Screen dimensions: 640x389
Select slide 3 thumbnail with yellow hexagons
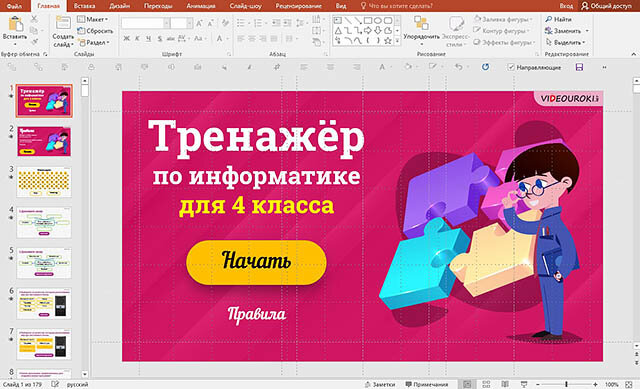(x=44, y=182)
